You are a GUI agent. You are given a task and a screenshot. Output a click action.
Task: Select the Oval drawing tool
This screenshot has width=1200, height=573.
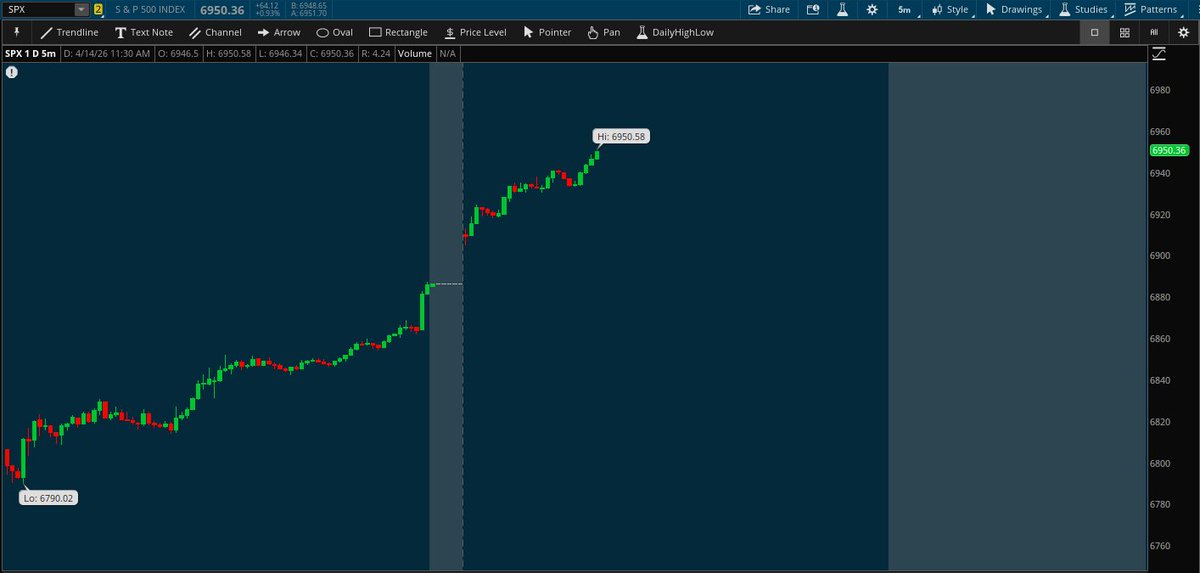click(335, 32)
